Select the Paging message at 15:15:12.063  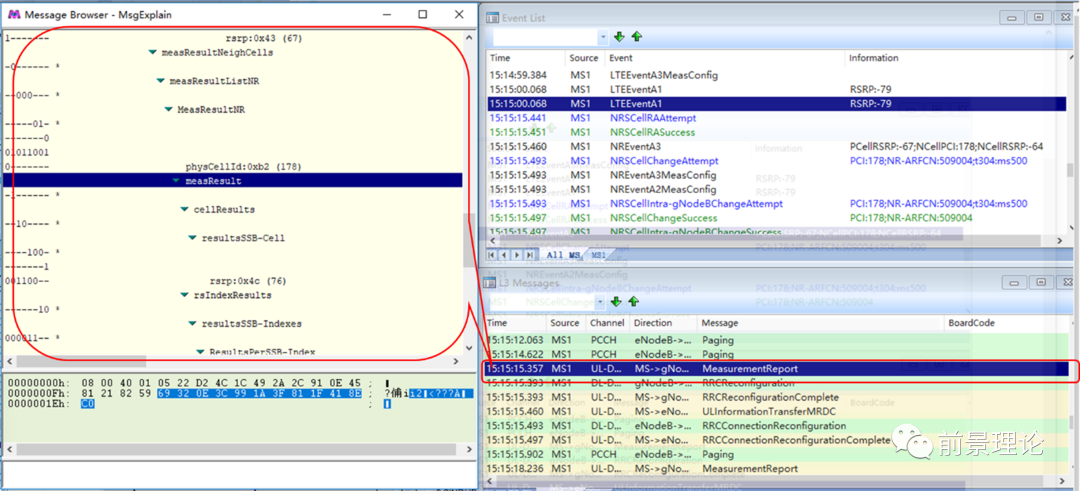[x=776, y=340]
